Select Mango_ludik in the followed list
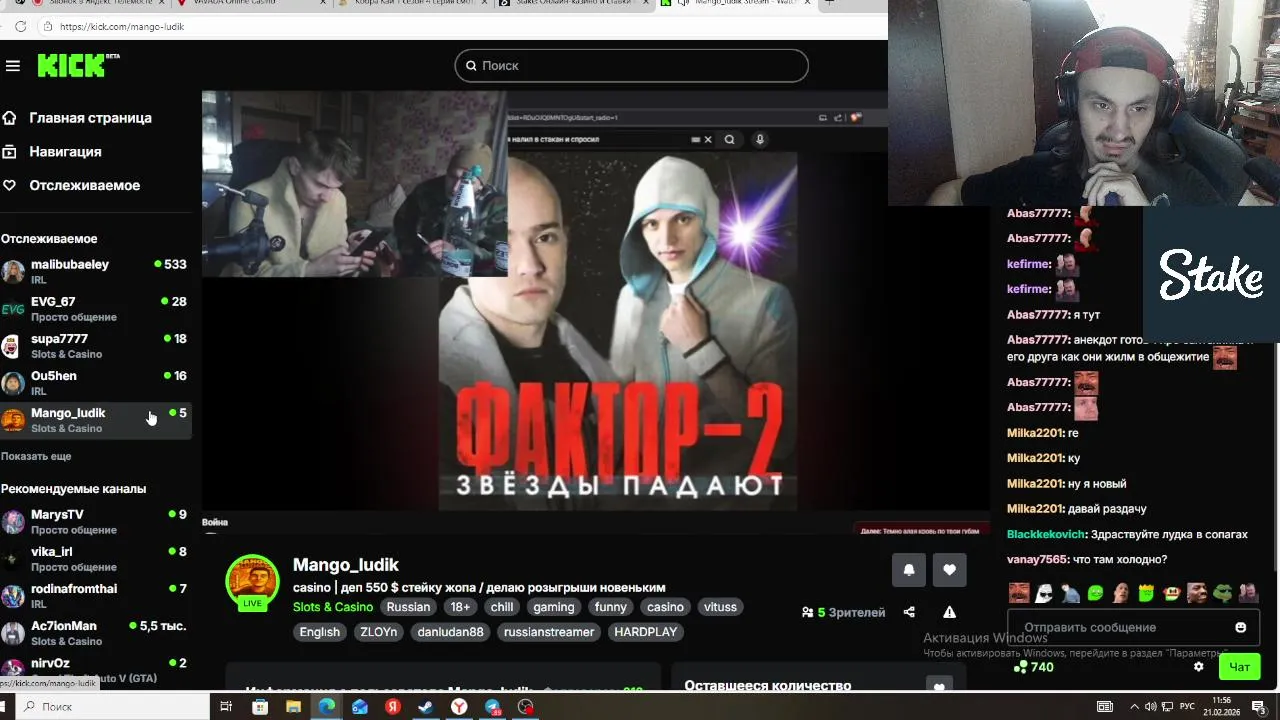This screenshot has width=1280, height=720. point(95,419)
